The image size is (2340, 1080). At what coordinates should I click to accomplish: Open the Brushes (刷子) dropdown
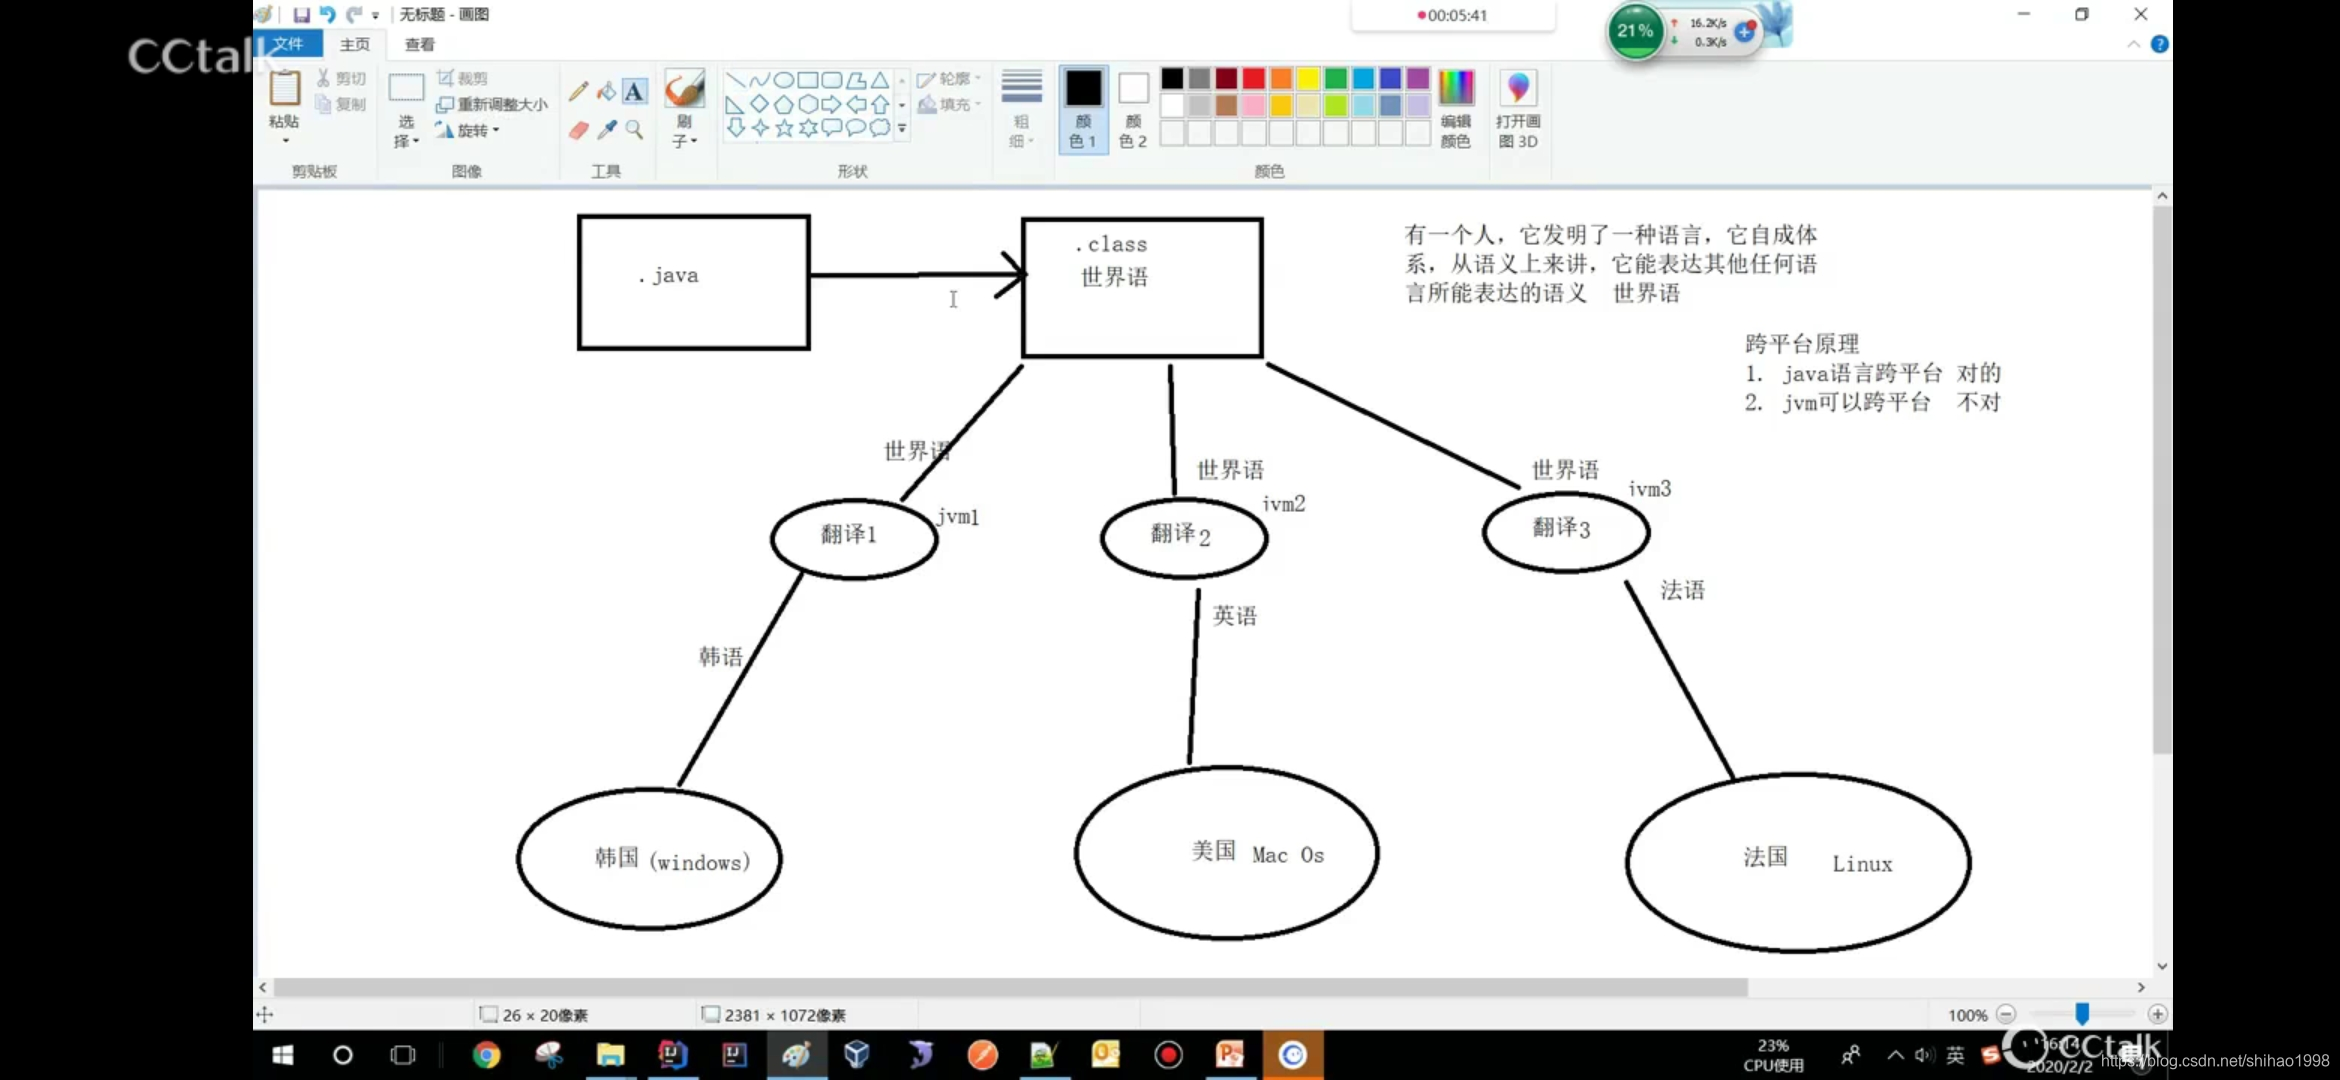(684, 132)
